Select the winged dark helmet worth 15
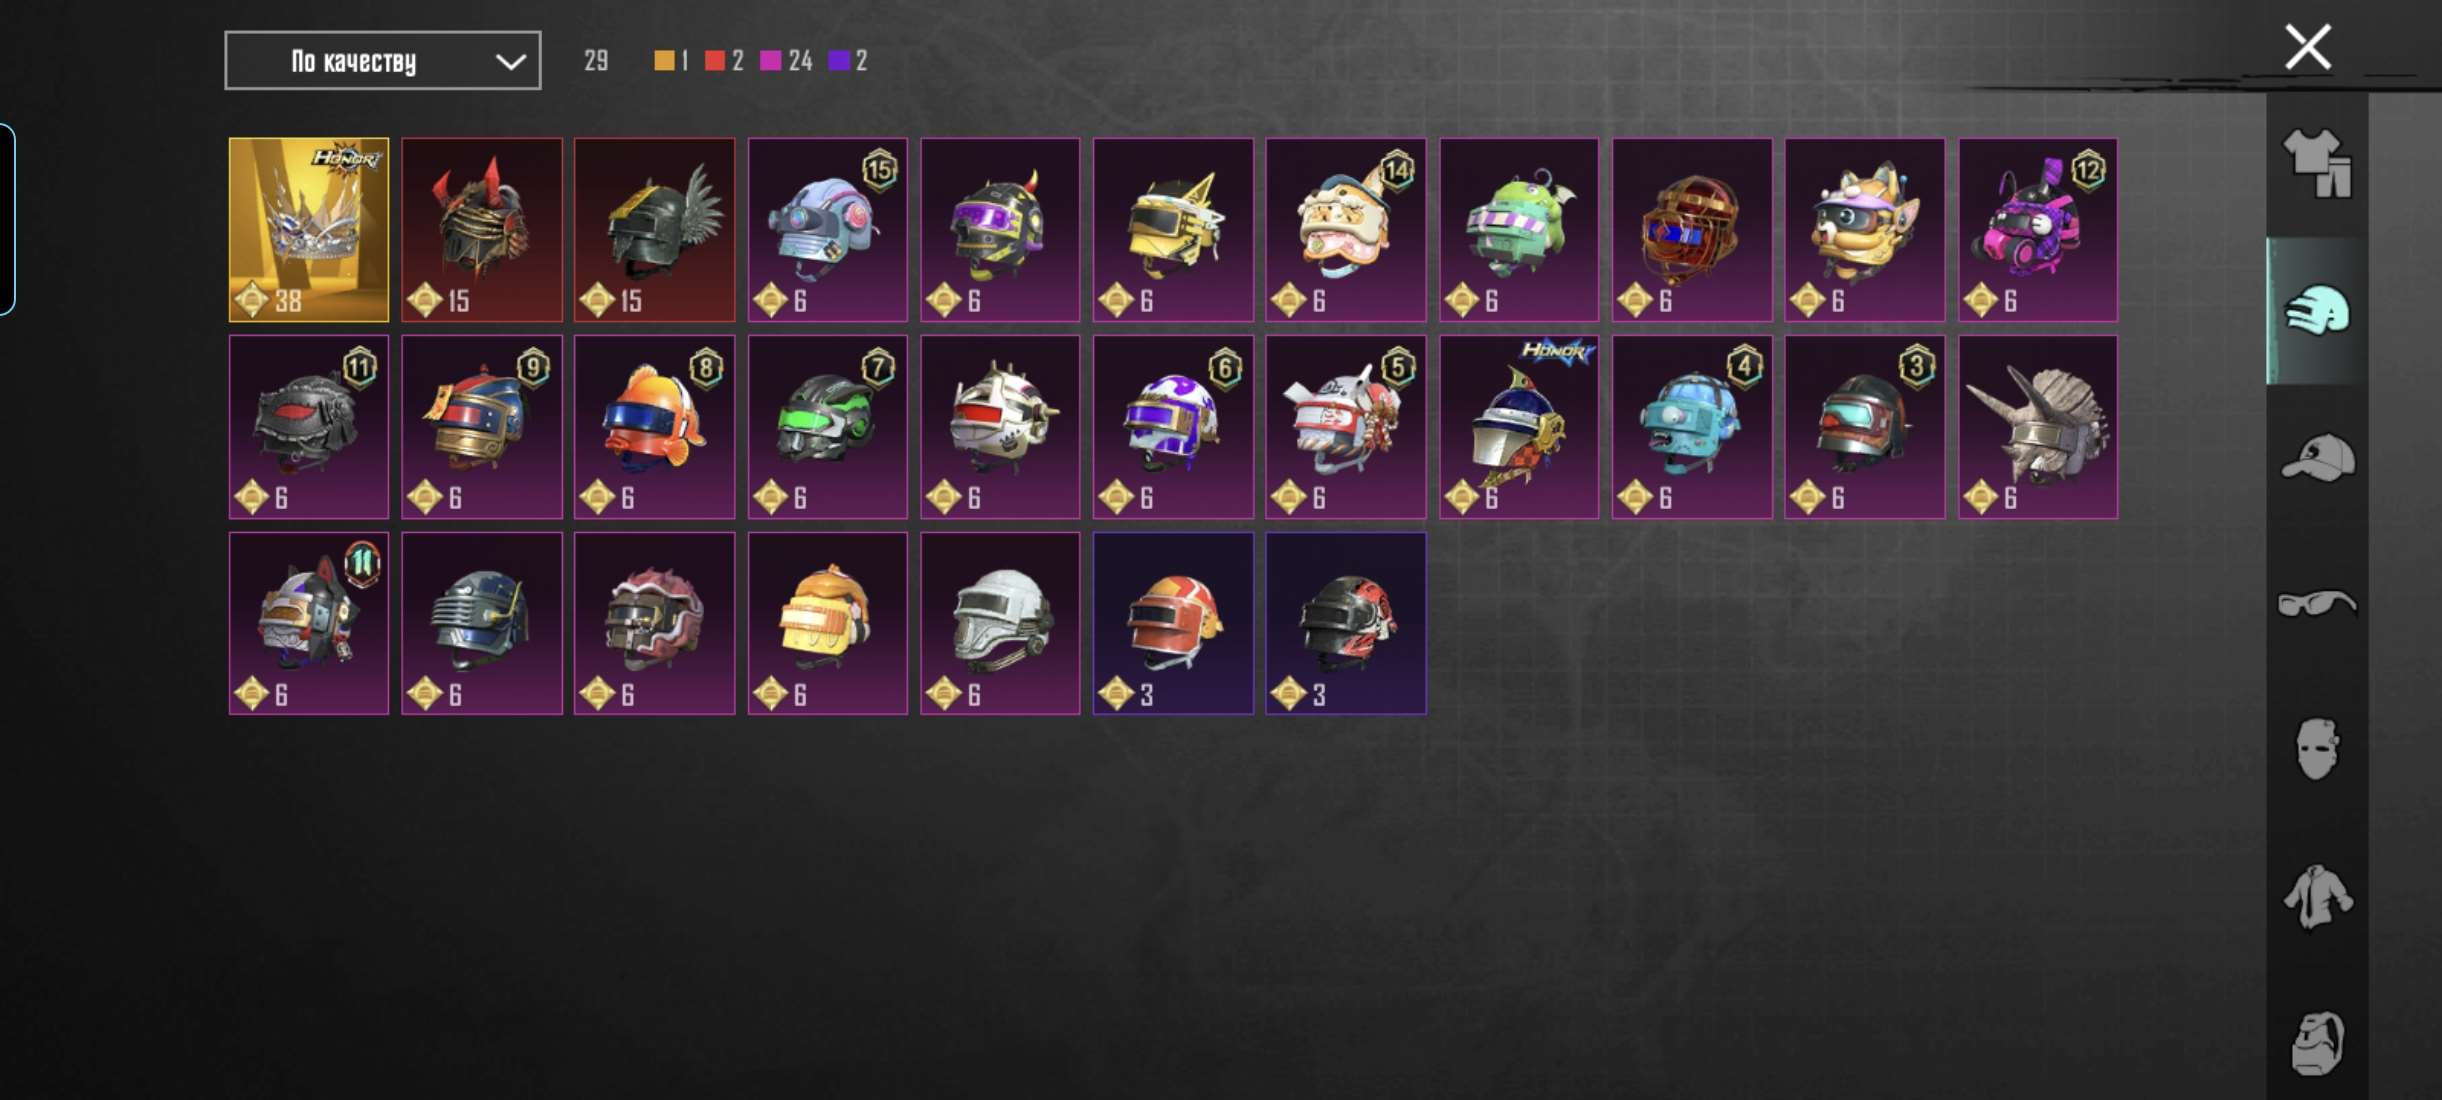2442x1100 pixels. [x=655, y=230]
